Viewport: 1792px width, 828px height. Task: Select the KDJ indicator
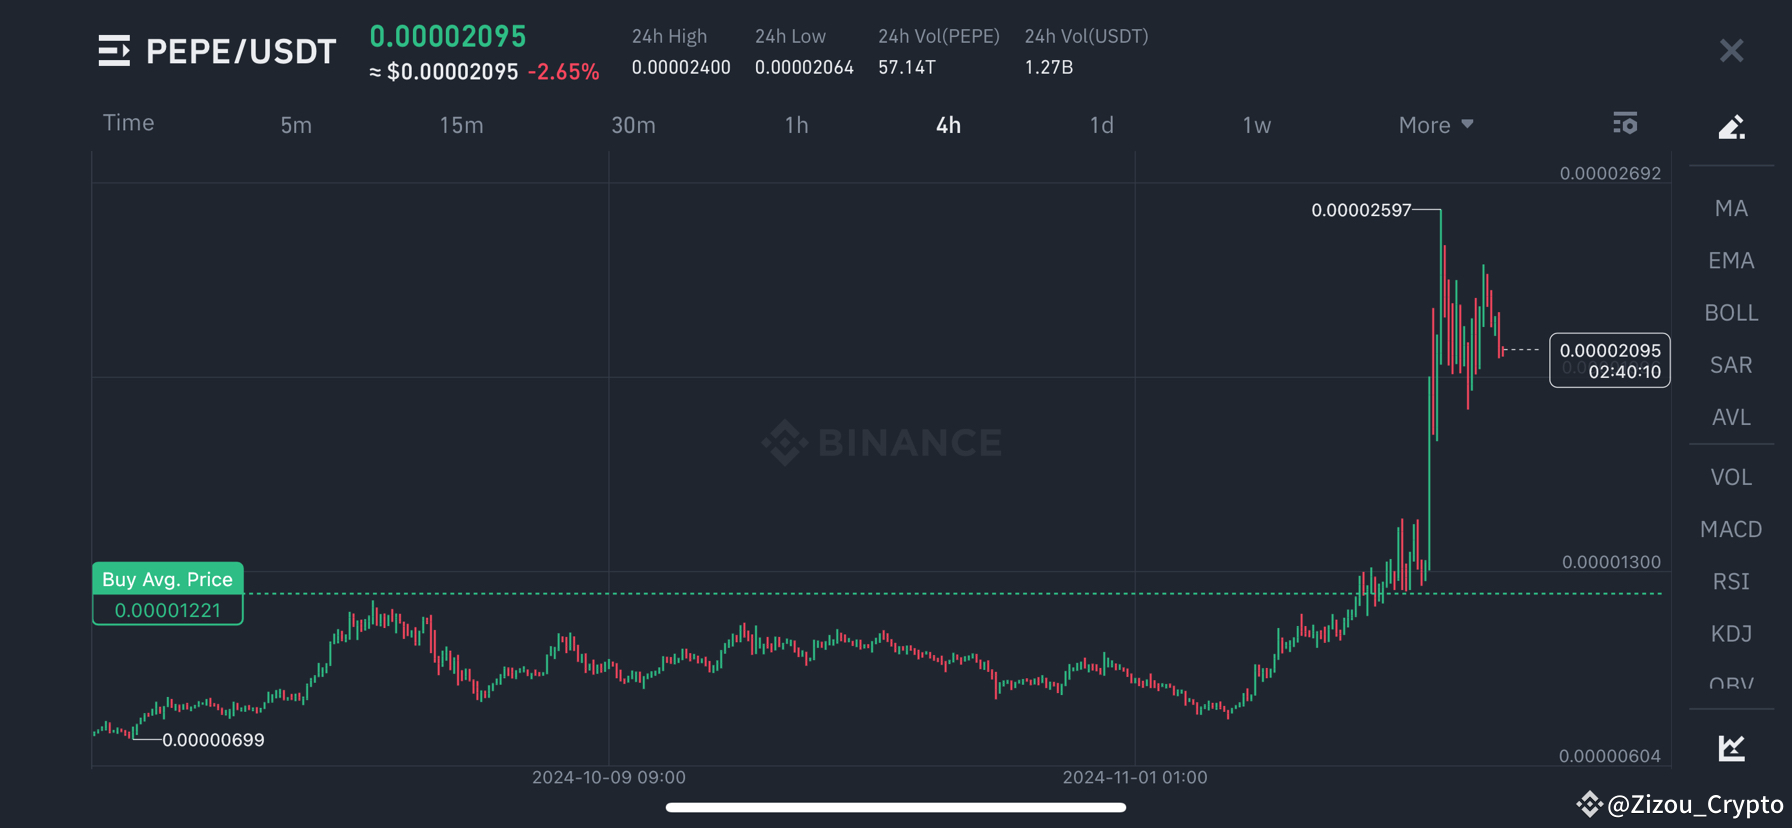[1731, 633]
